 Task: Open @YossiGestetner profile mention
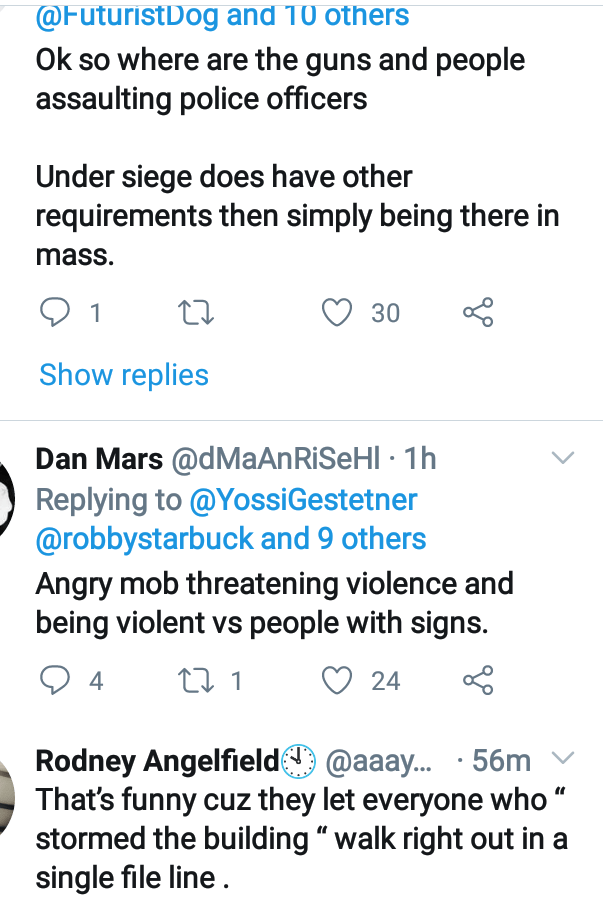[x=303, y=499]
